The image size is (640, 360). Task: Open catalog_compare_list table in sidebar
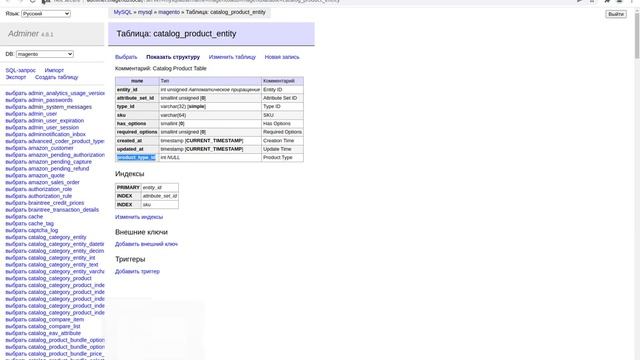pyautogui.click(x=54, y=327)
